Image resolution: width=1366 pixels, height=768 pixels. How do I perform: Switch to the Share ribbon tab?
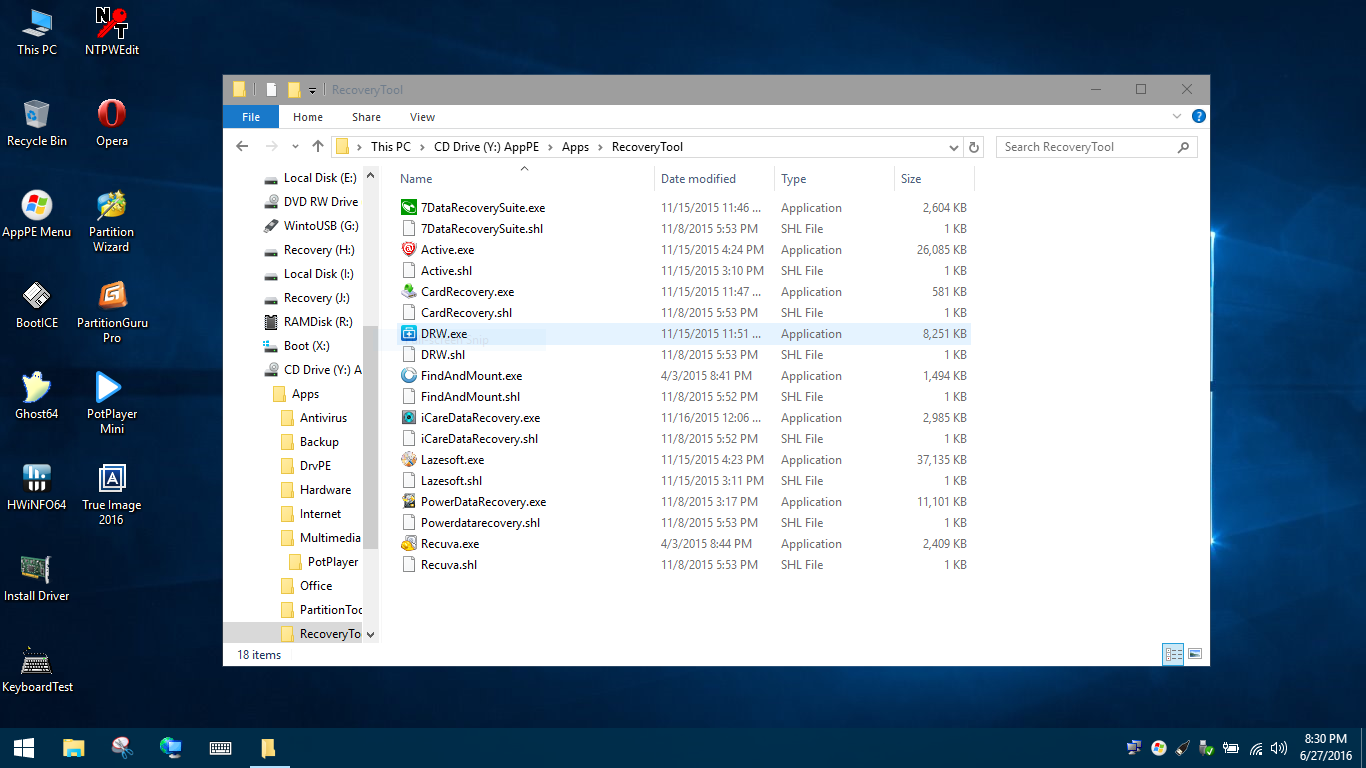click(x=366, y=117)
